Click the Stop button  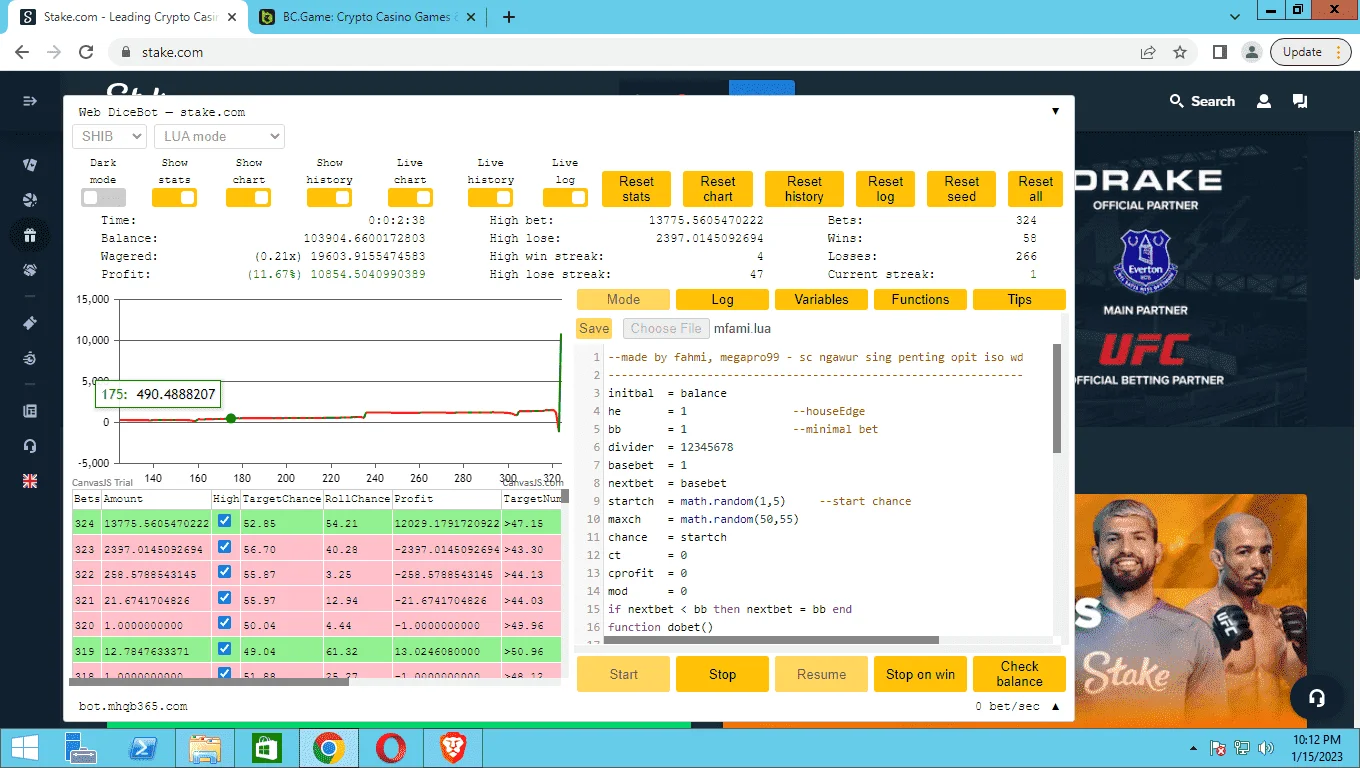tap(722, 674)
